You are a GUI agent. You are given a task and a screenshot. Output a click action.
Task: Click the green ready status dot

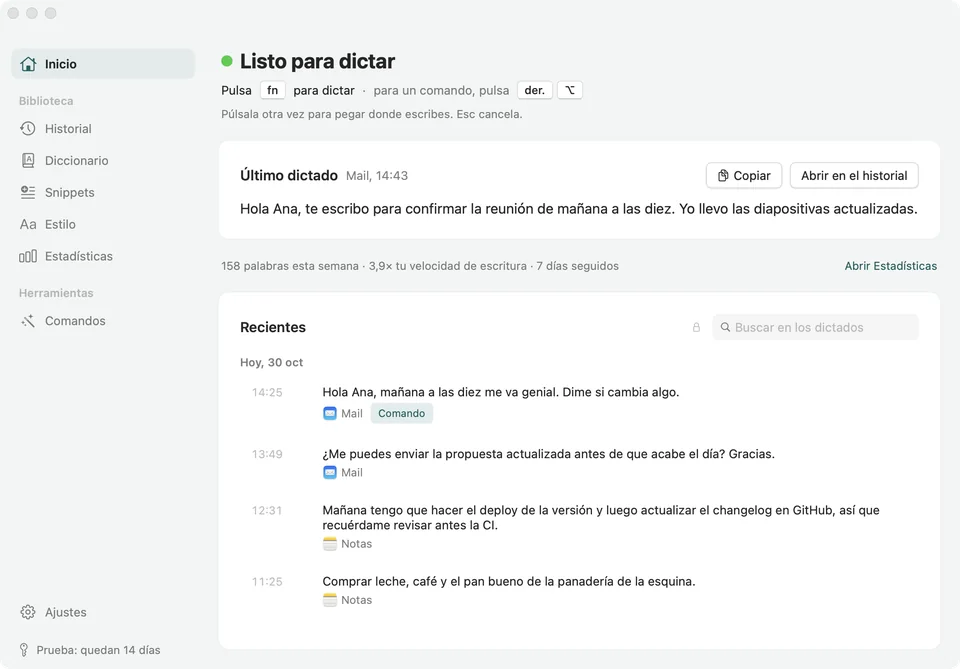pyautogui.click(x=227, y=61)
